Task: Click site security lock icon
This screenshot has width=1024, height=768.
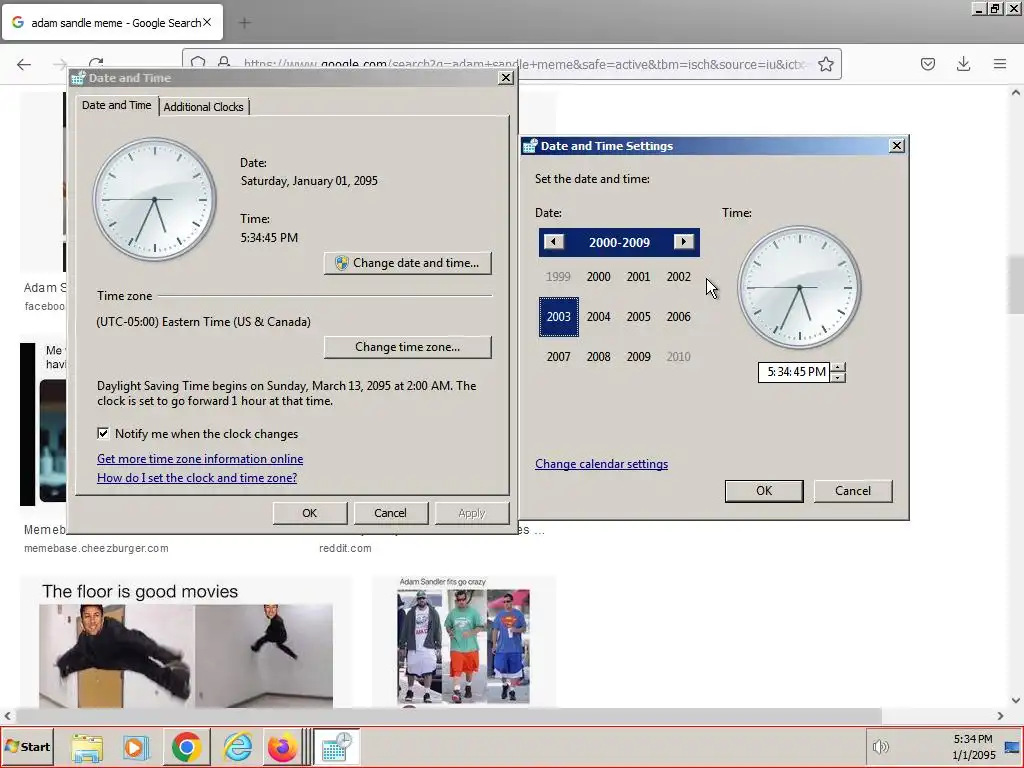Action: [223, 64]
